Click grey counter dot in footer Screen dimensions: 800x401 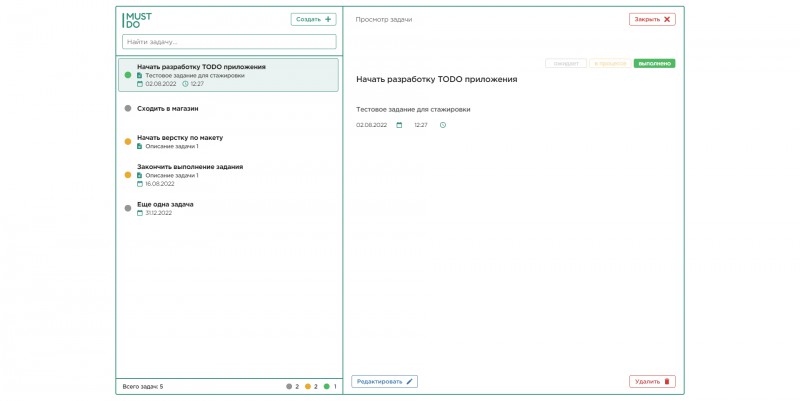click(289, 387)
